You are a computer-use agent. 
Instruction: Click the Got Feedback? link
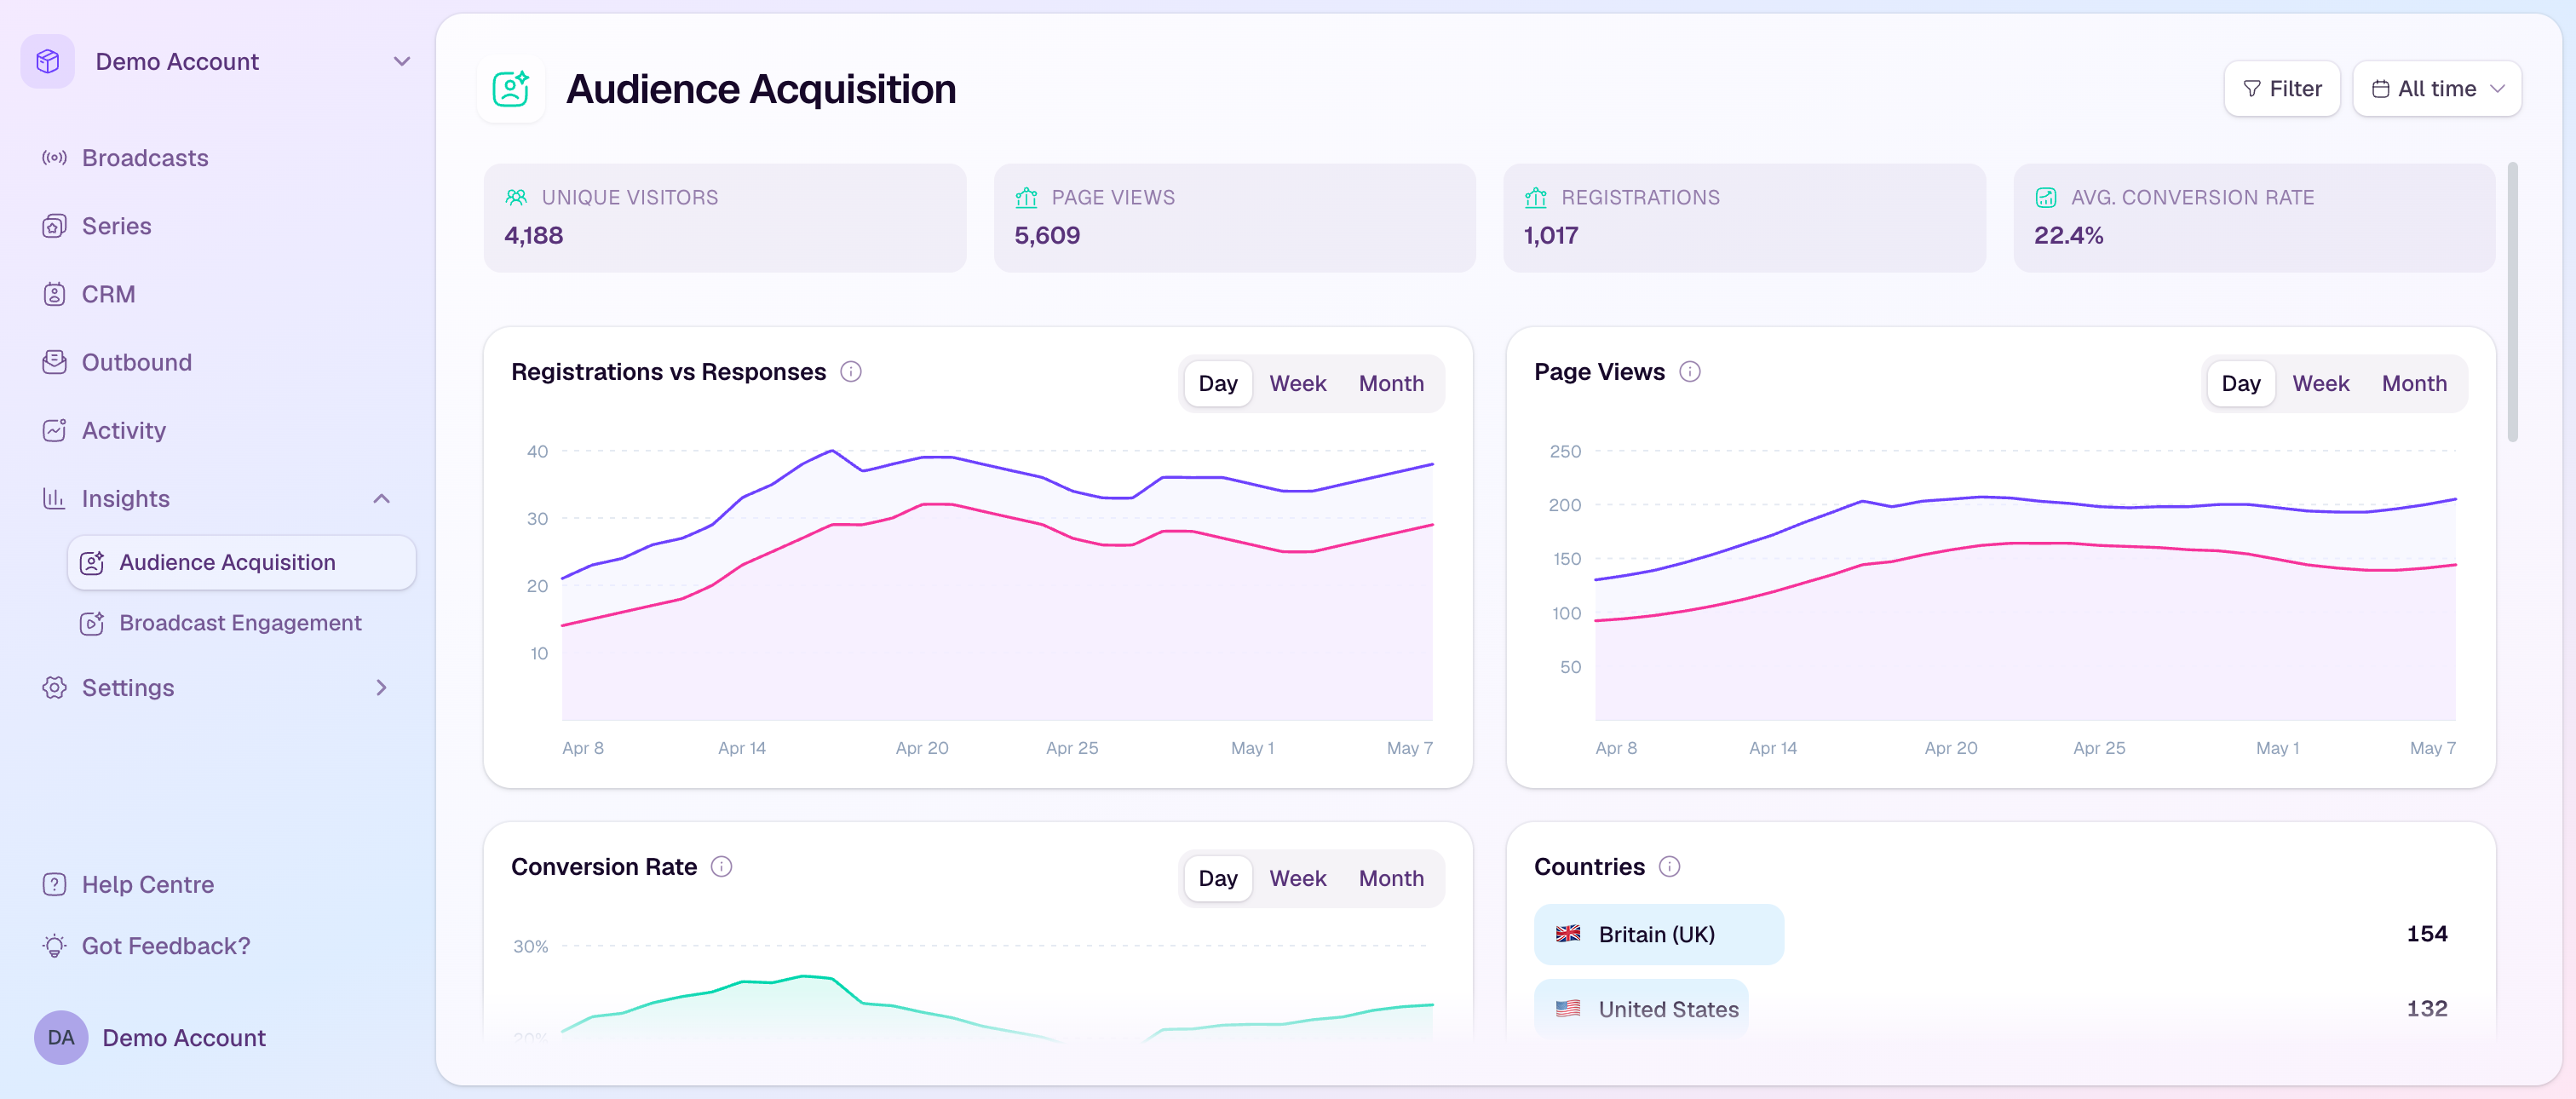166,946
